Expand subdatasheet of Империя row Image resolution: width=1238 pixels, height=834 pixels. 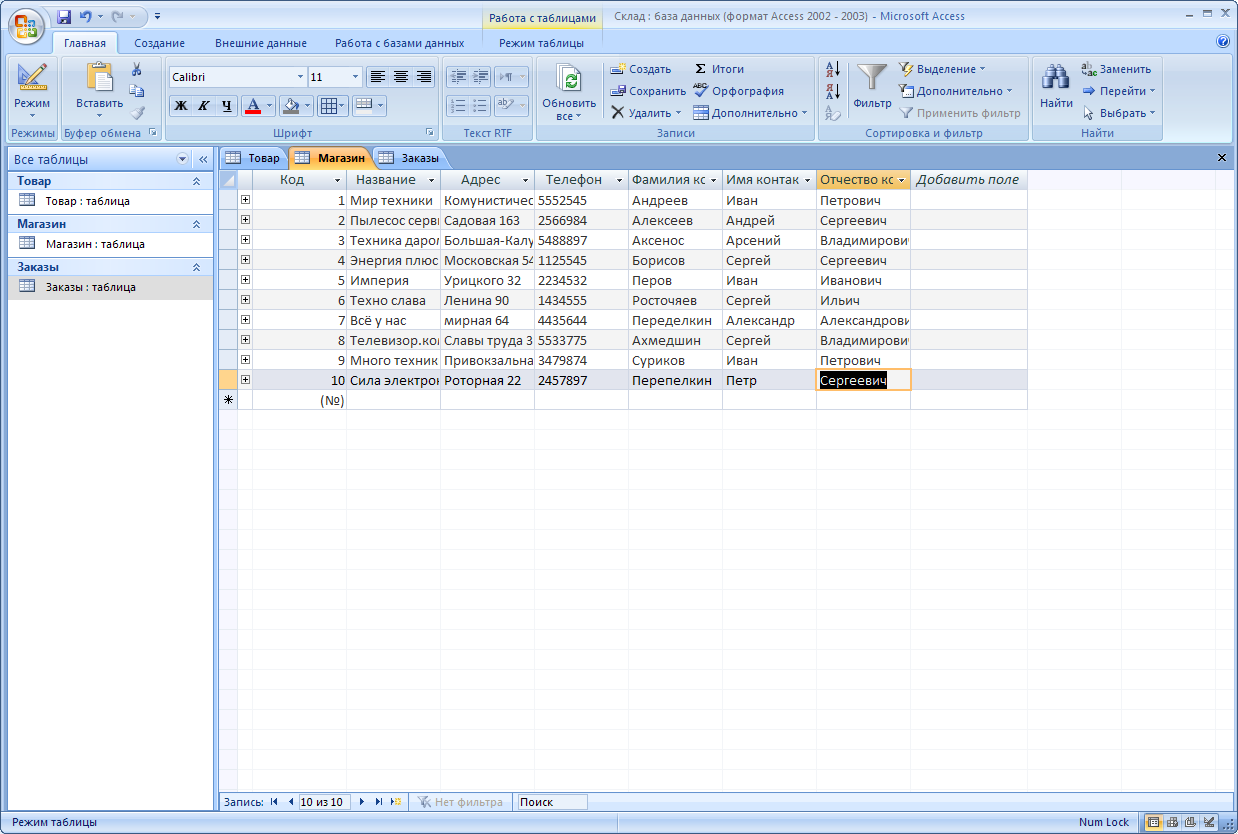(244, 280)
